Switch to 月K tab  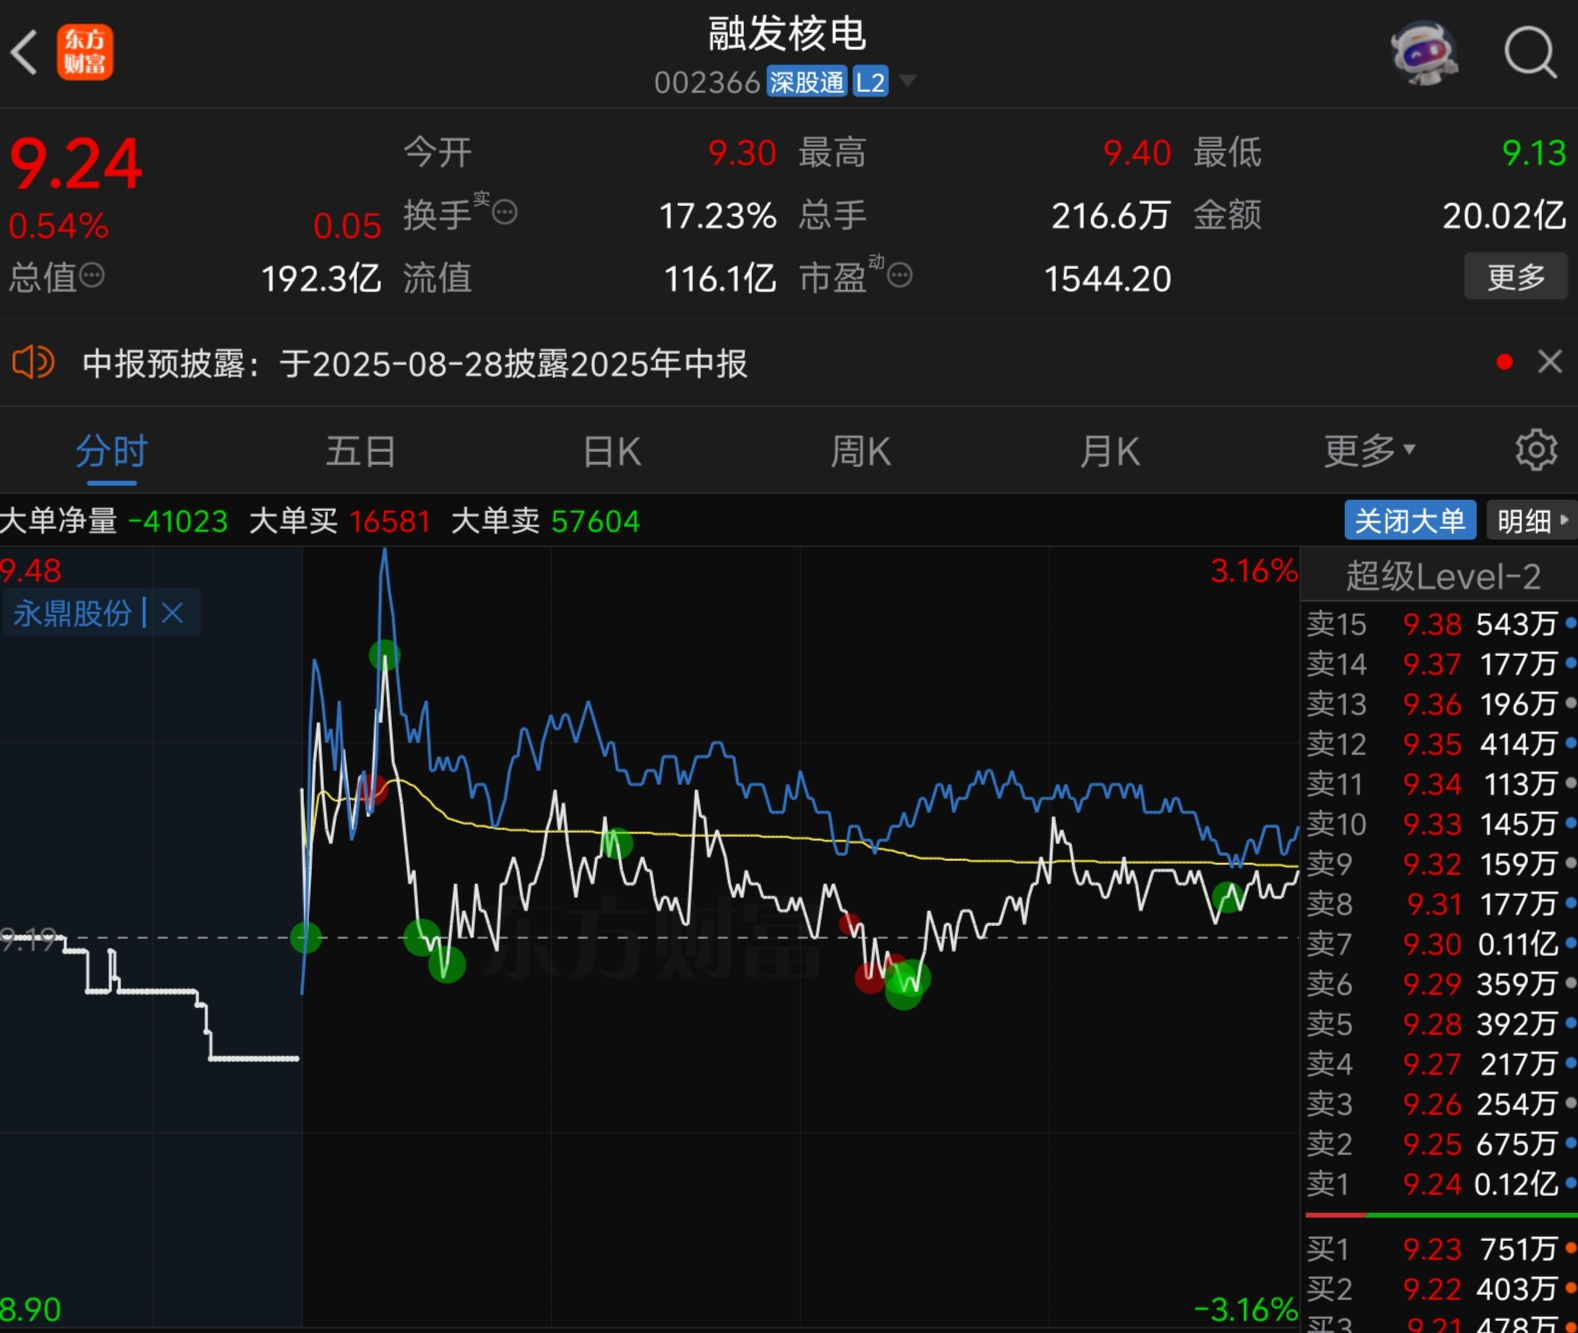click(1109, 451)
